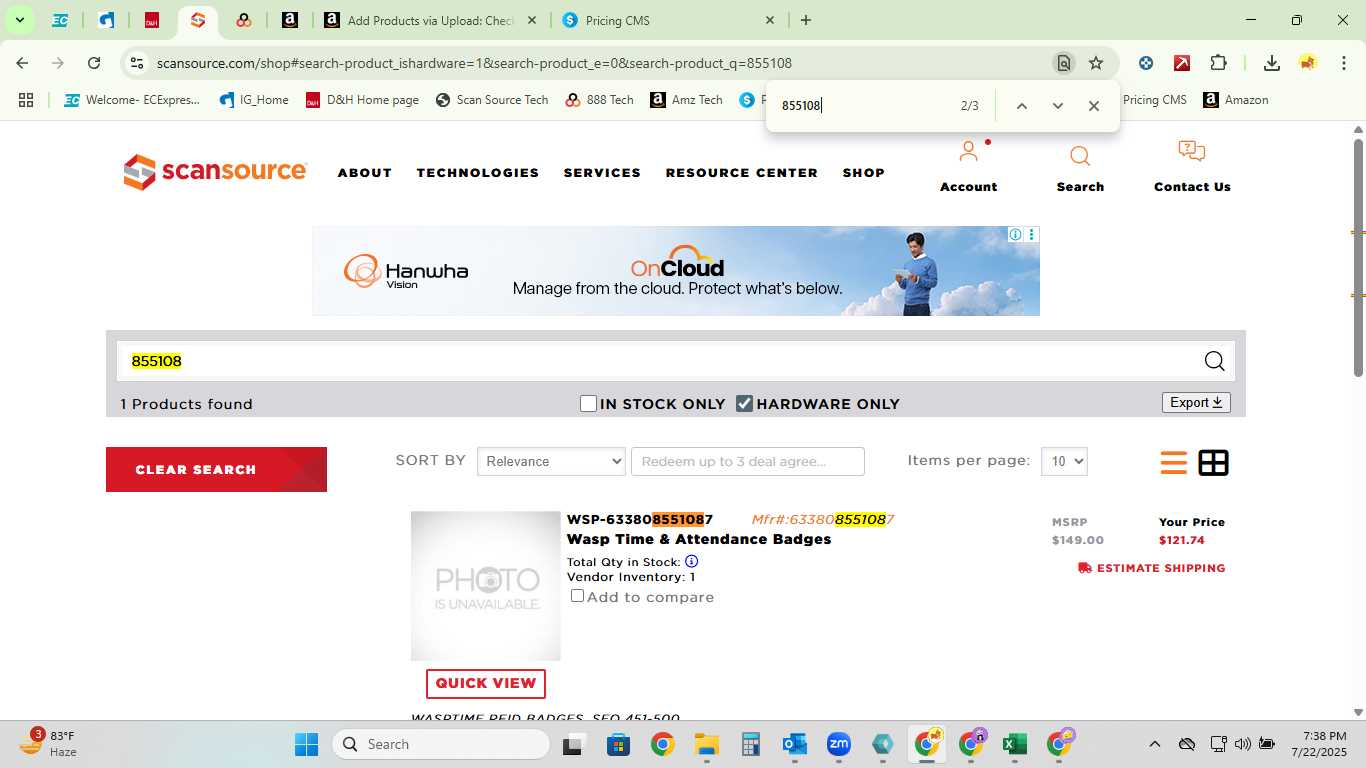Open the bookmarks apps grid icon
Viewport: 1366px width, 768px height.
tap(26, 100)
